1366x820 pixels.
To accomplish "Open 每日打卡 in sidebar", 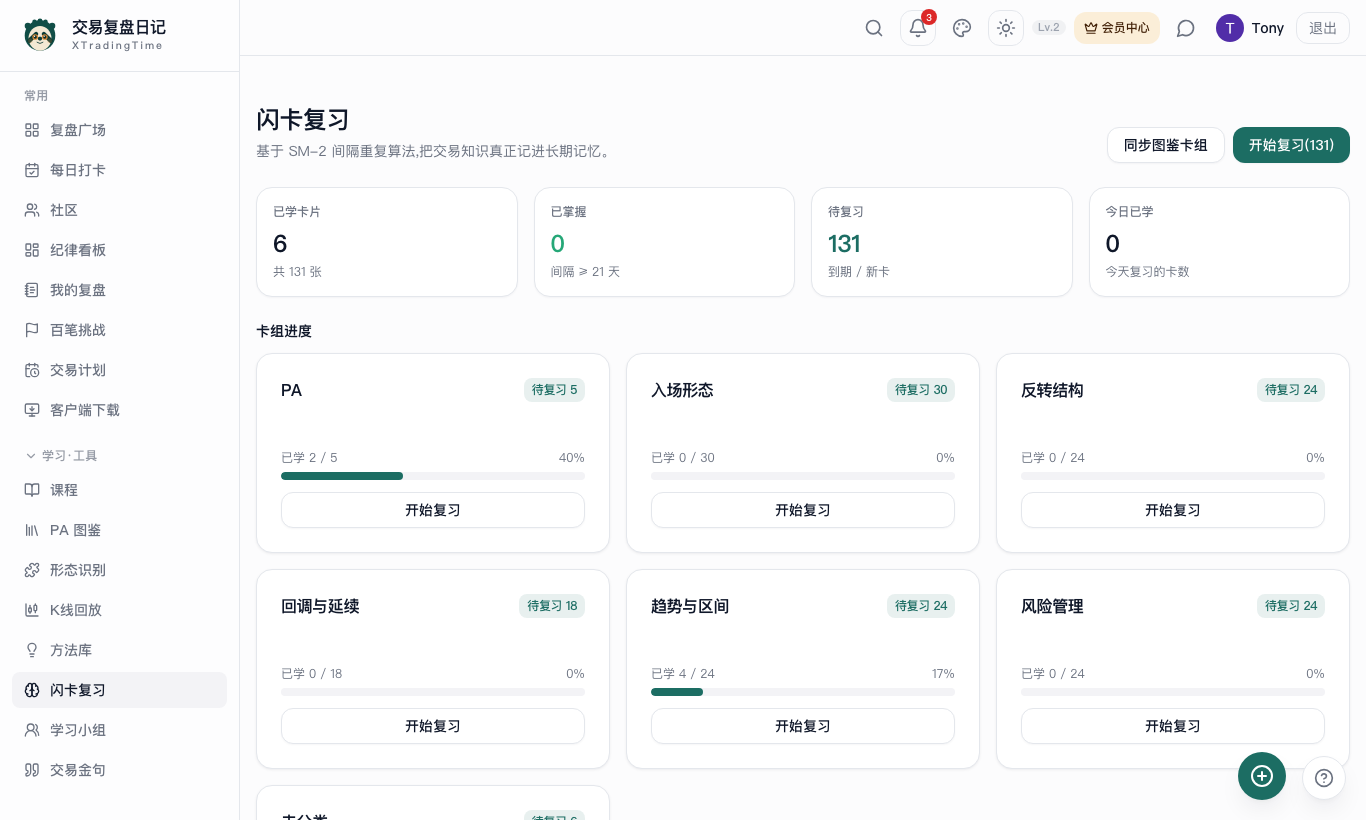I will pyautogui.click(x=119, y=170).
